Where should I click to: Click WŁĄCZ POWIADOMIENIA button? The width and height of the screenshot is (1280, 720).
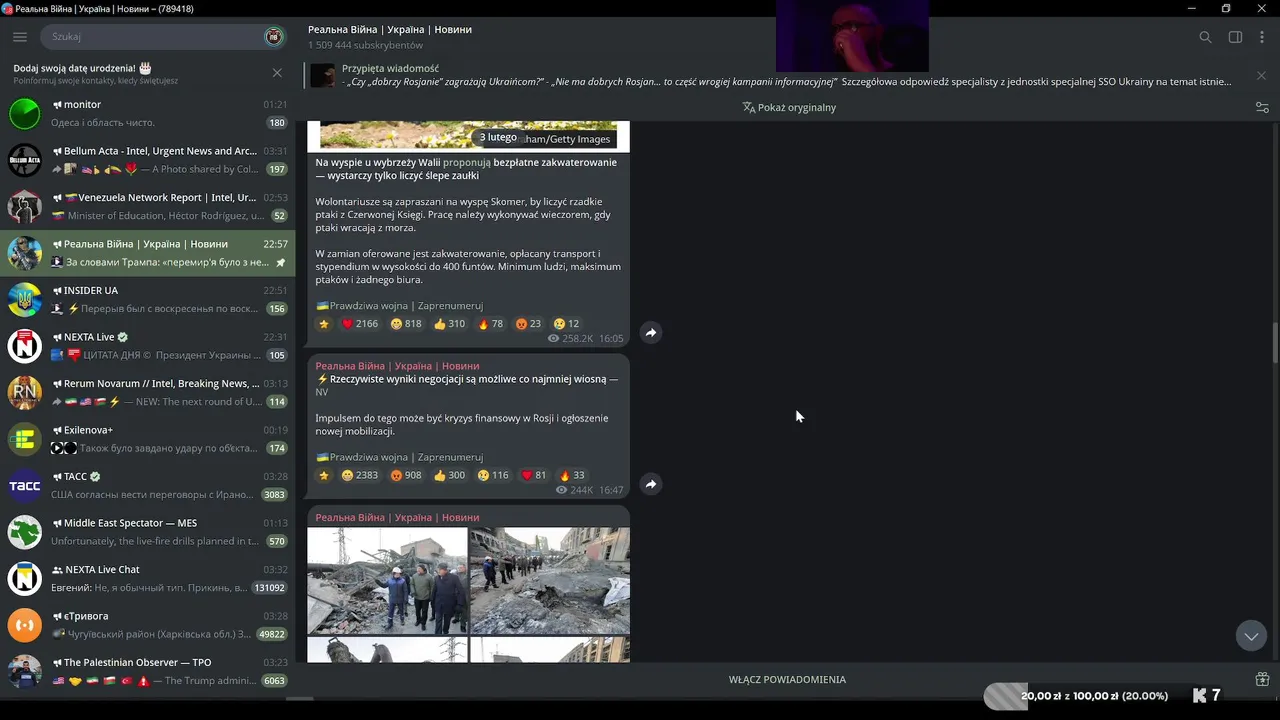coord(787,680)
